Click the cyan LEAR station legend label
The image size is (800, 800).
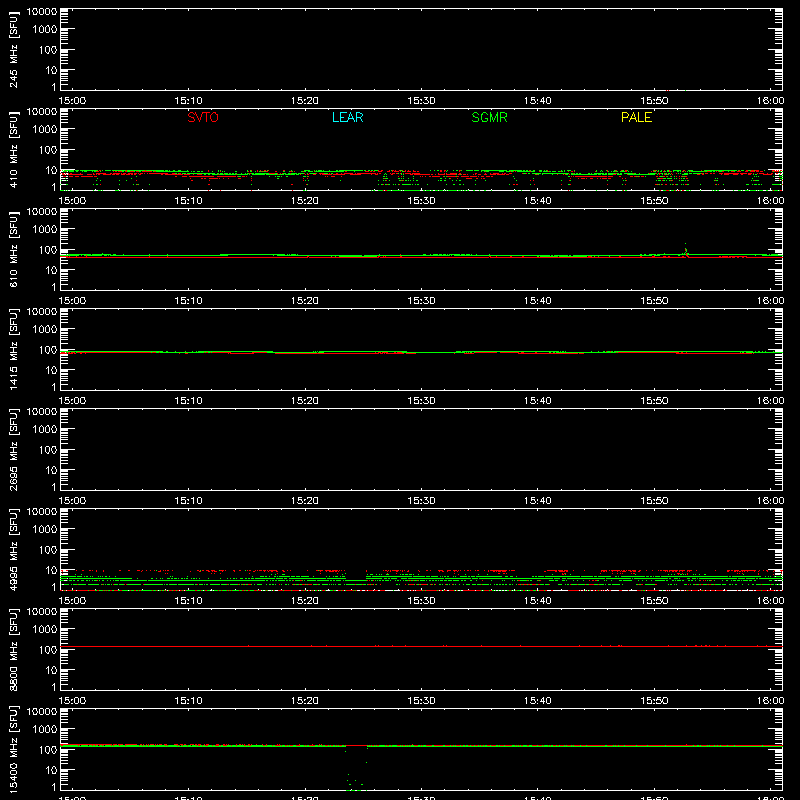point(347,117)
